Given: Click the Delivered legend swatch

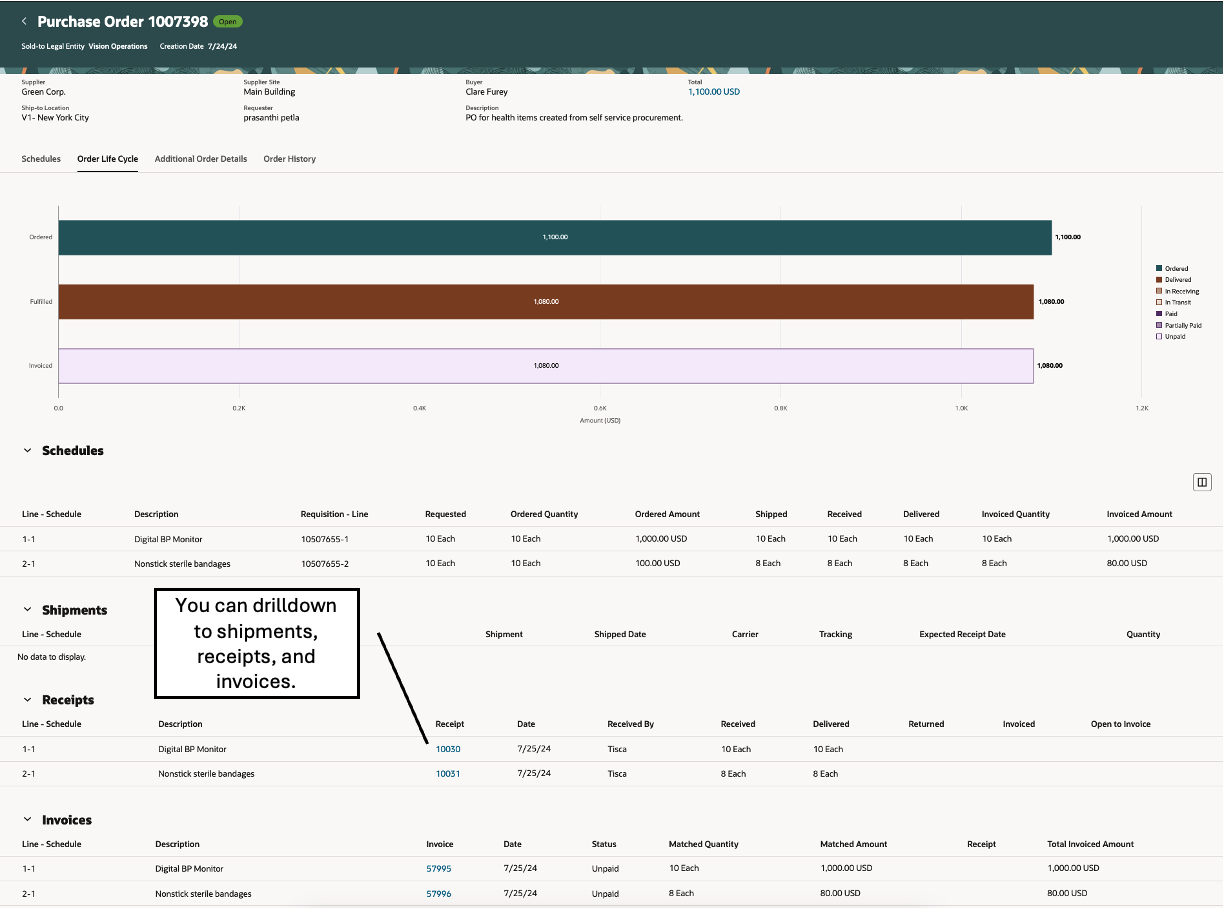Looking at the screenshot, I should (x=1159, y=280).
